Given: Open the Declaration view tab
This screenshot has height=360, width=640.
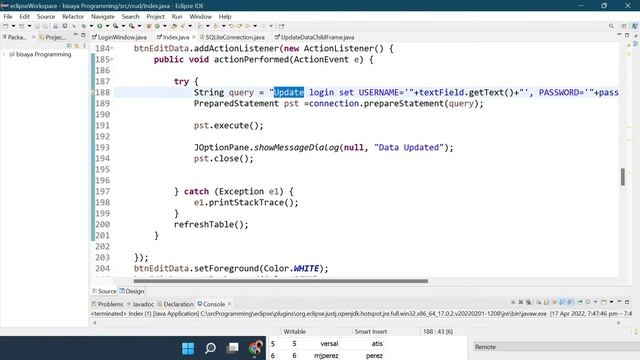Looking at the screenshot, I should [x=175, y=304].
